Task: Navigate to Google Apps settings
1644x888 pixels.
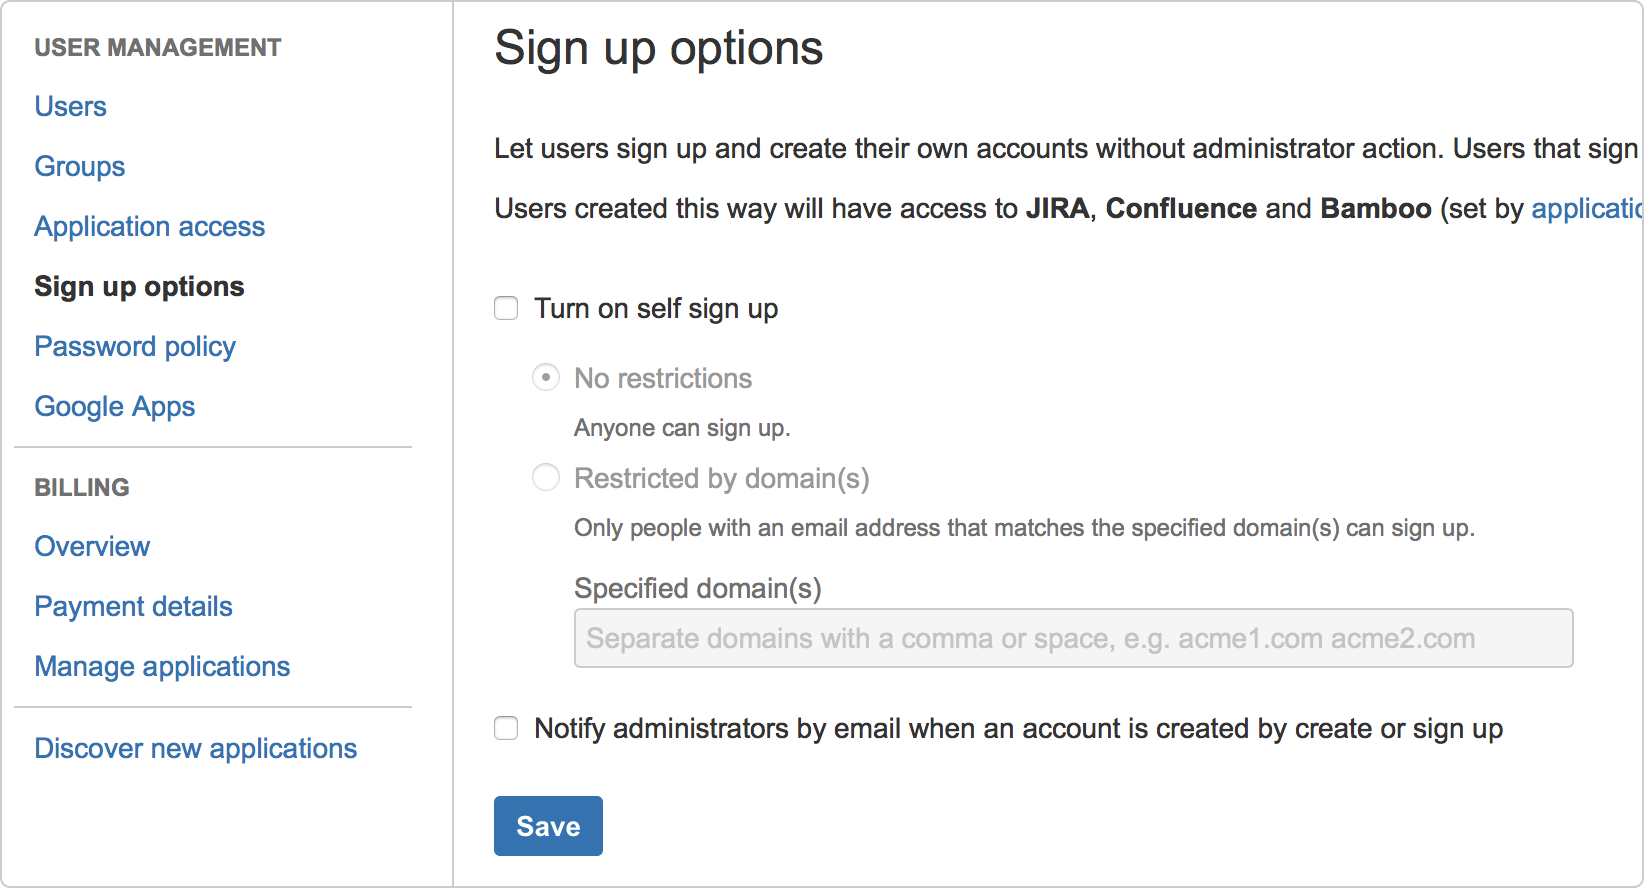Action: (x=115, y=407)
